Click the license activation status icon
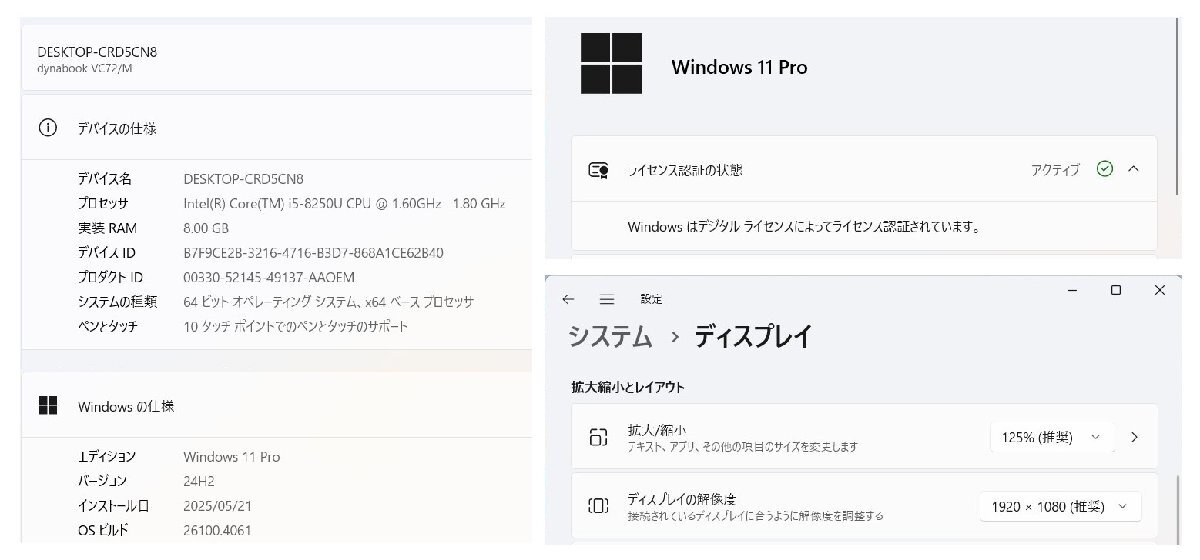Image resolution: width=1200 pixels, height=560 pixels. point(598,170)
